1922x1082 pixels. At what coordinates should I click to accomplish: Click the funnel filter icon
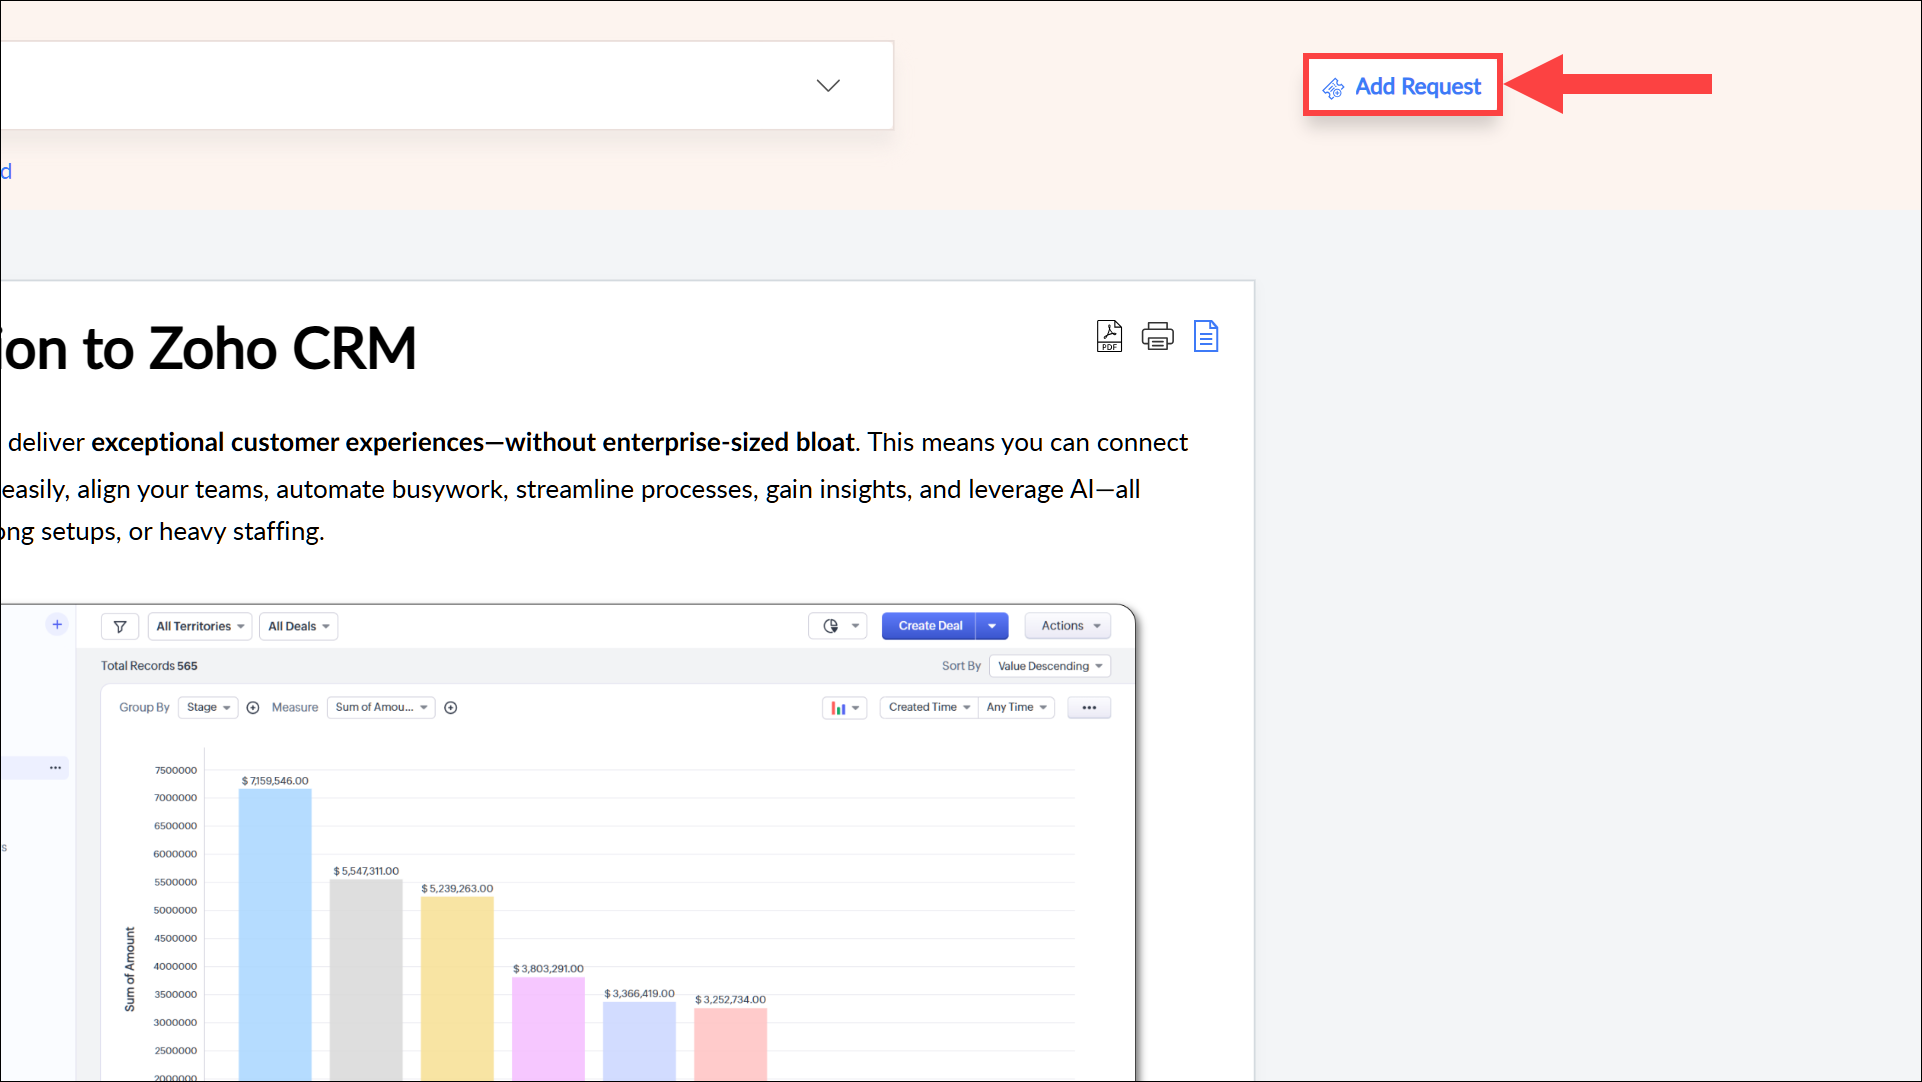tap(120, 626)
